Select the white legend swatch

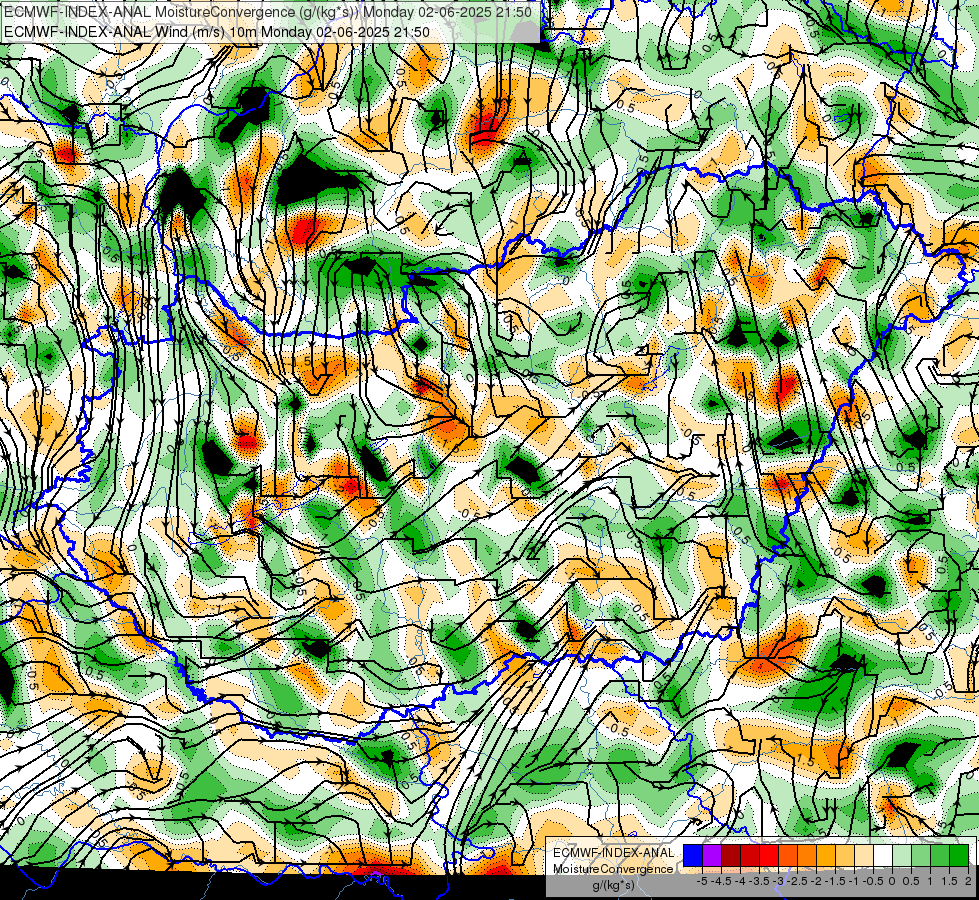[x=883, y=856]
